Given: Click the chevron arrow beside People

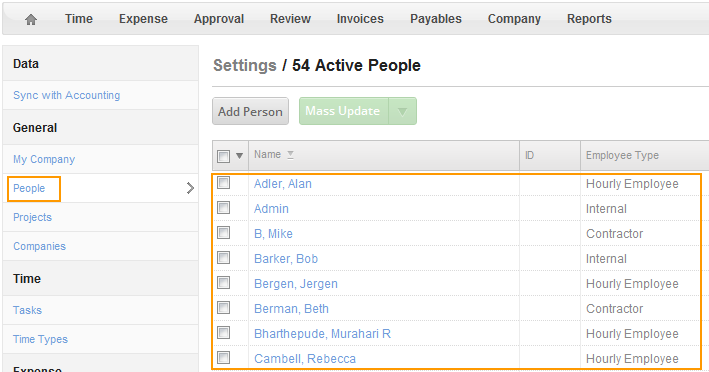Looking at the screenshot, I should click(x=190, y=188).
